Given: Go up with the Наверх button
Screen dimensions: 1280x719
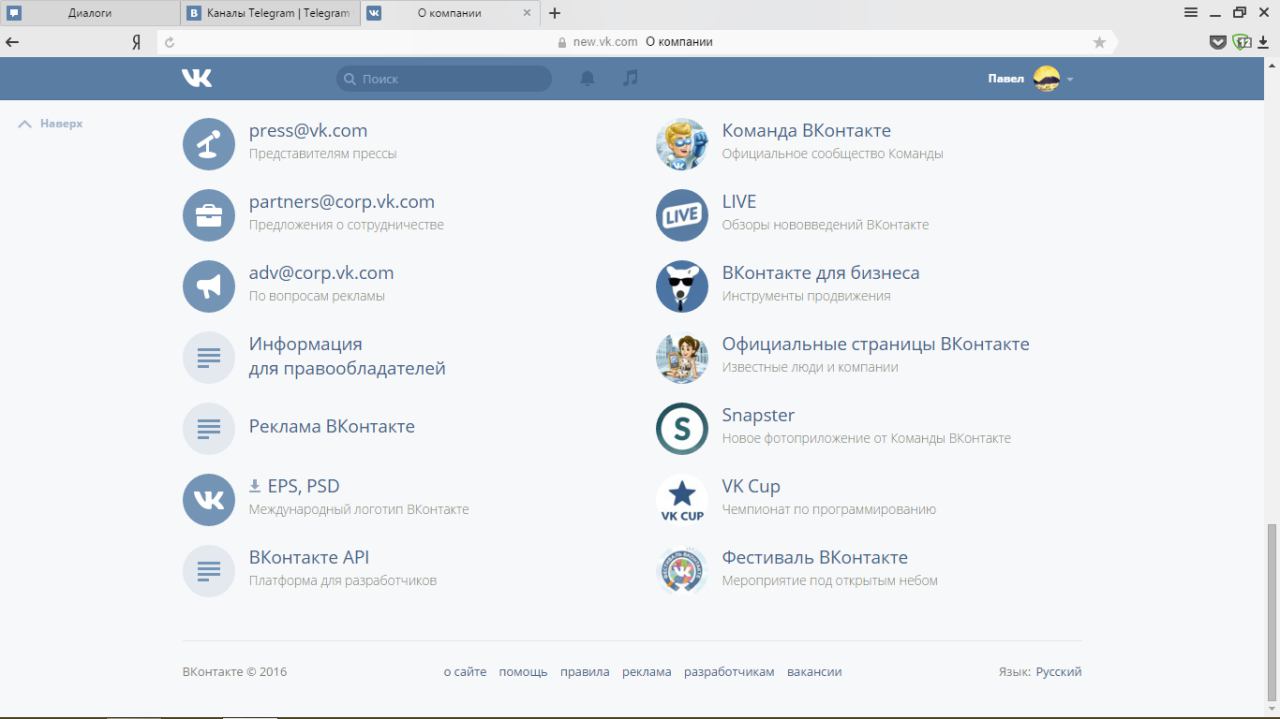Looking at the screenshot, I should [x=50, y=124].
